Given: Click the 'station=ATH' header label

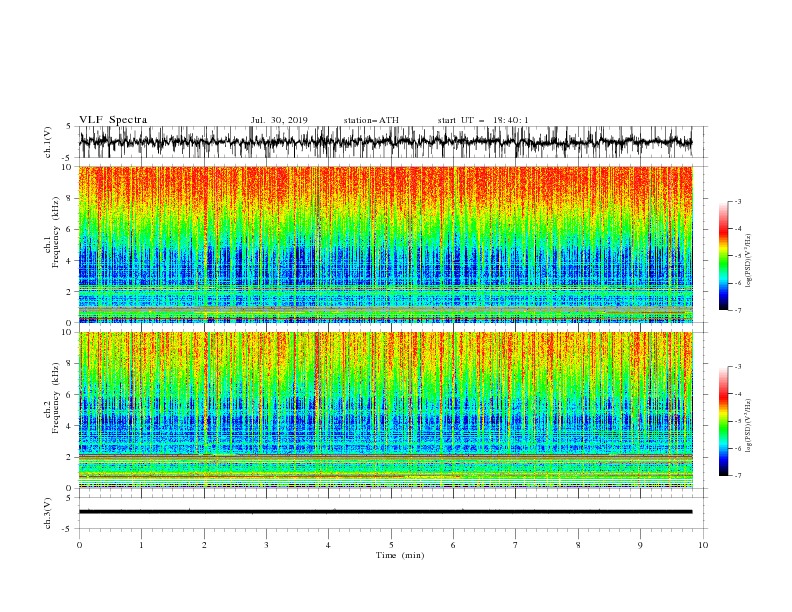Looking at the screenshot, I should click(x=371, y=120).
